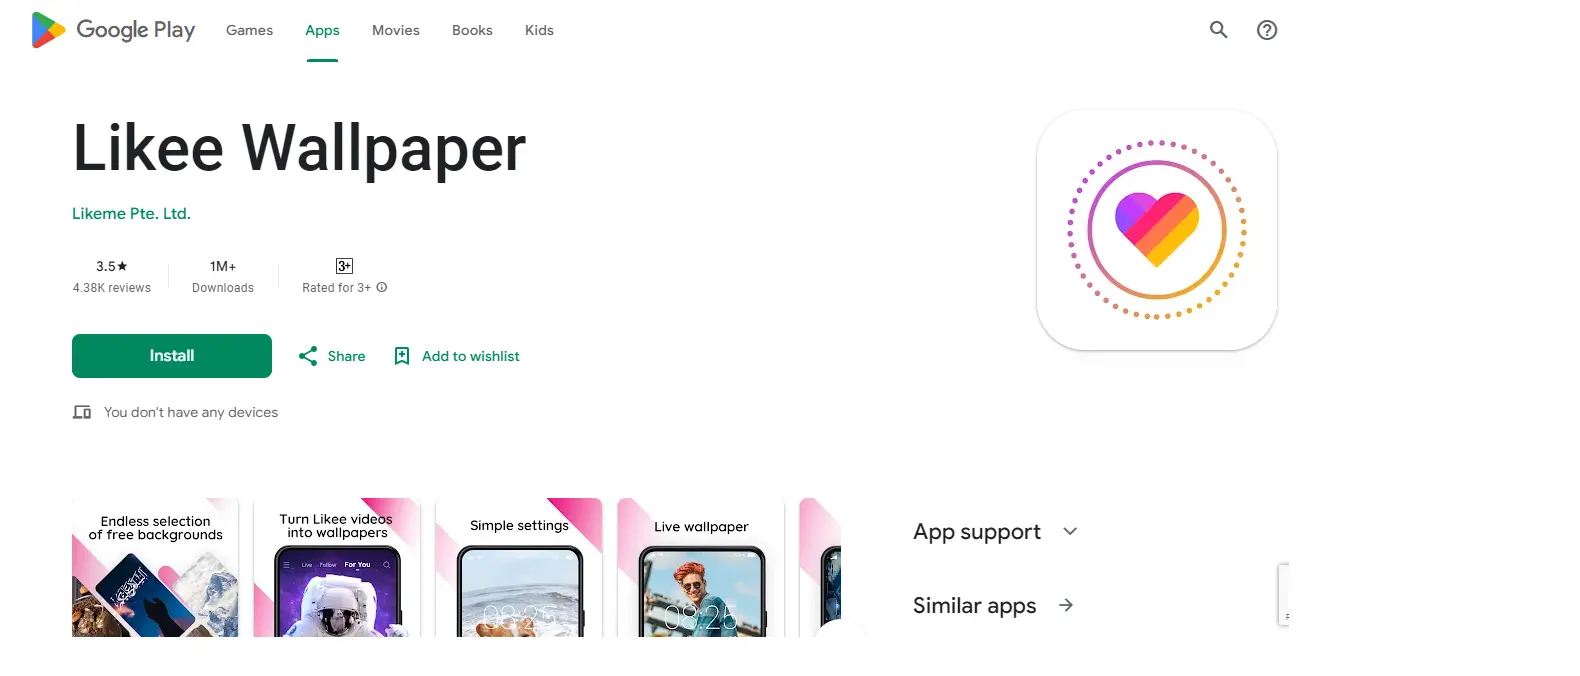Screen dimensions: 1580x676
Task: Switch to the Movies tab
Action: click(x=396, y=30)
